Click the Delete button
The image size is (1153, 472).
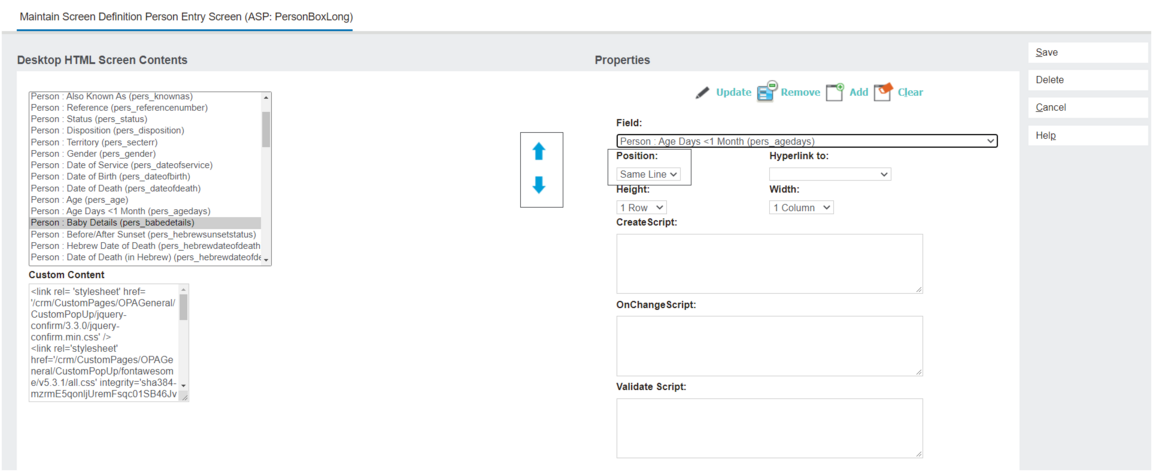[x=1088, y=80]
